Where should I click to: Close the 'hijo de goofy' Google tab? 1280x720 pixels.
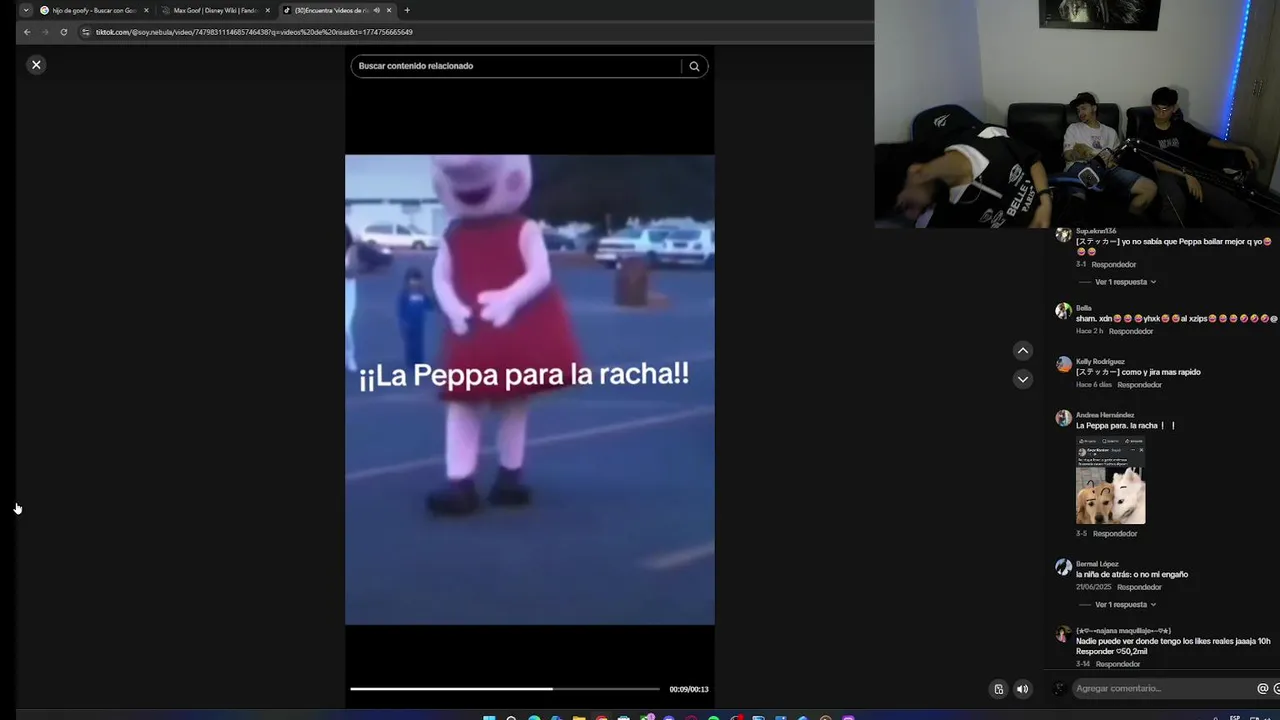coord(146,10)
